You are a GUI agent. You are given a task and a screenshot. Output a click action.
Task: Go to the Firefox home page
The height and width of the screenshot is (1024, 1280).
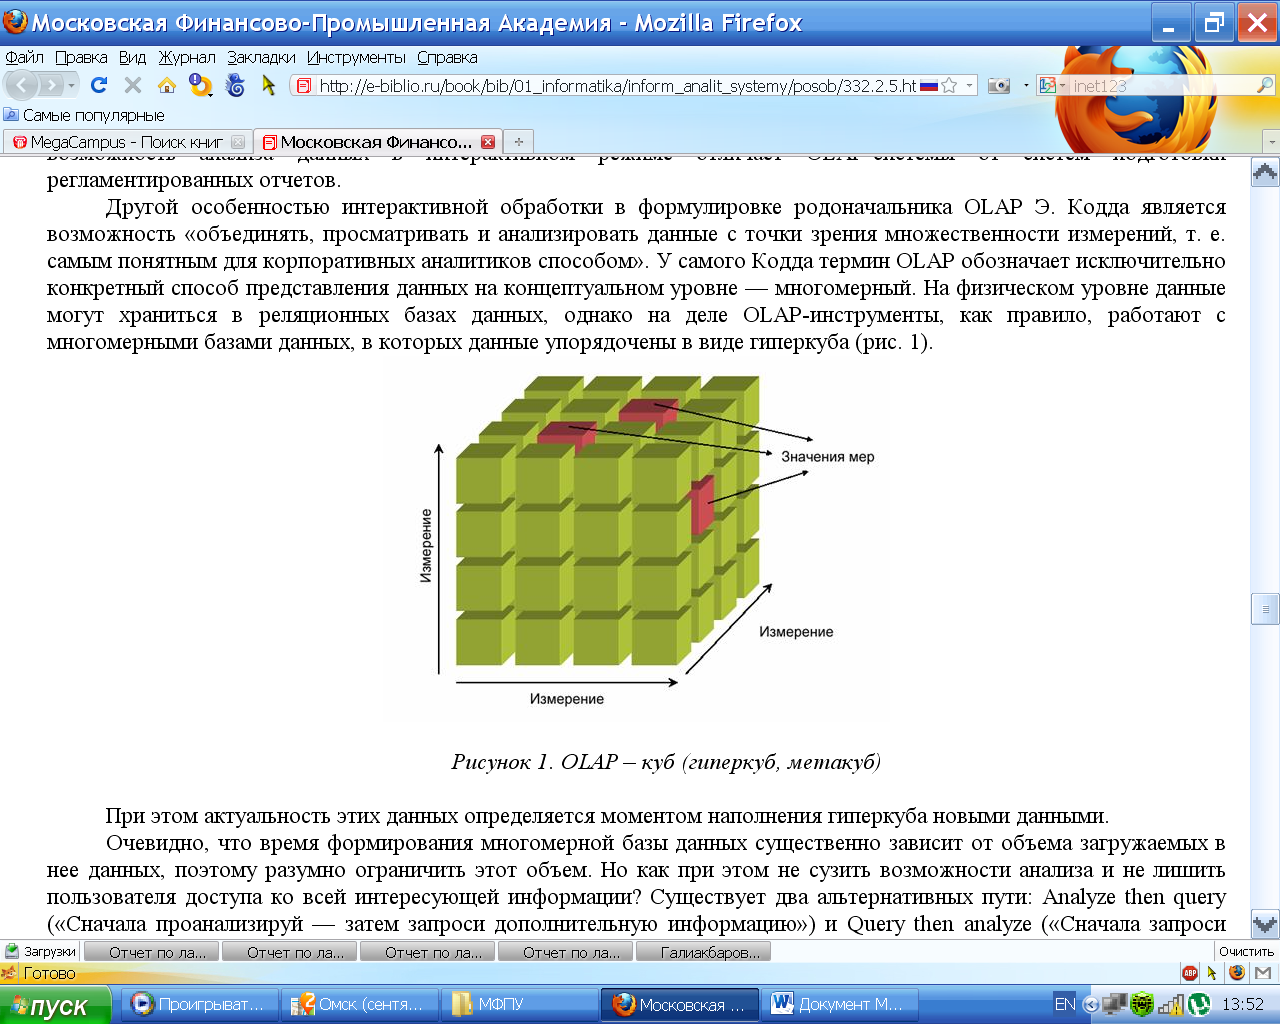166,86
